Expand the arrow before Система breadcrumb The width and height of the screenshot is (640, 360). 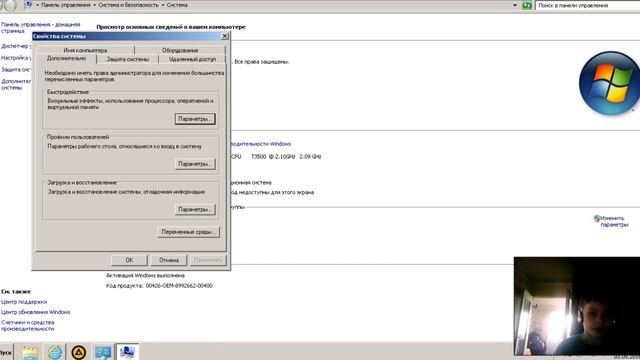[163, 5]
